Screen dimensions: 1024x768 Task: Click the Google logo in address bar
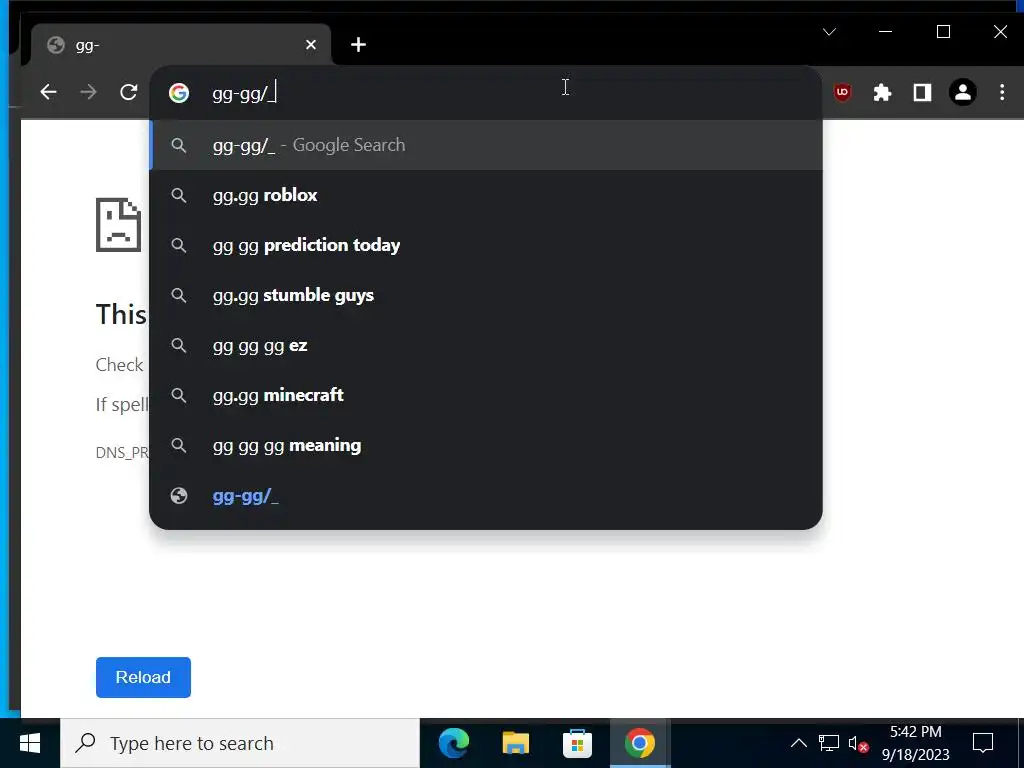(x=179, y=93)
